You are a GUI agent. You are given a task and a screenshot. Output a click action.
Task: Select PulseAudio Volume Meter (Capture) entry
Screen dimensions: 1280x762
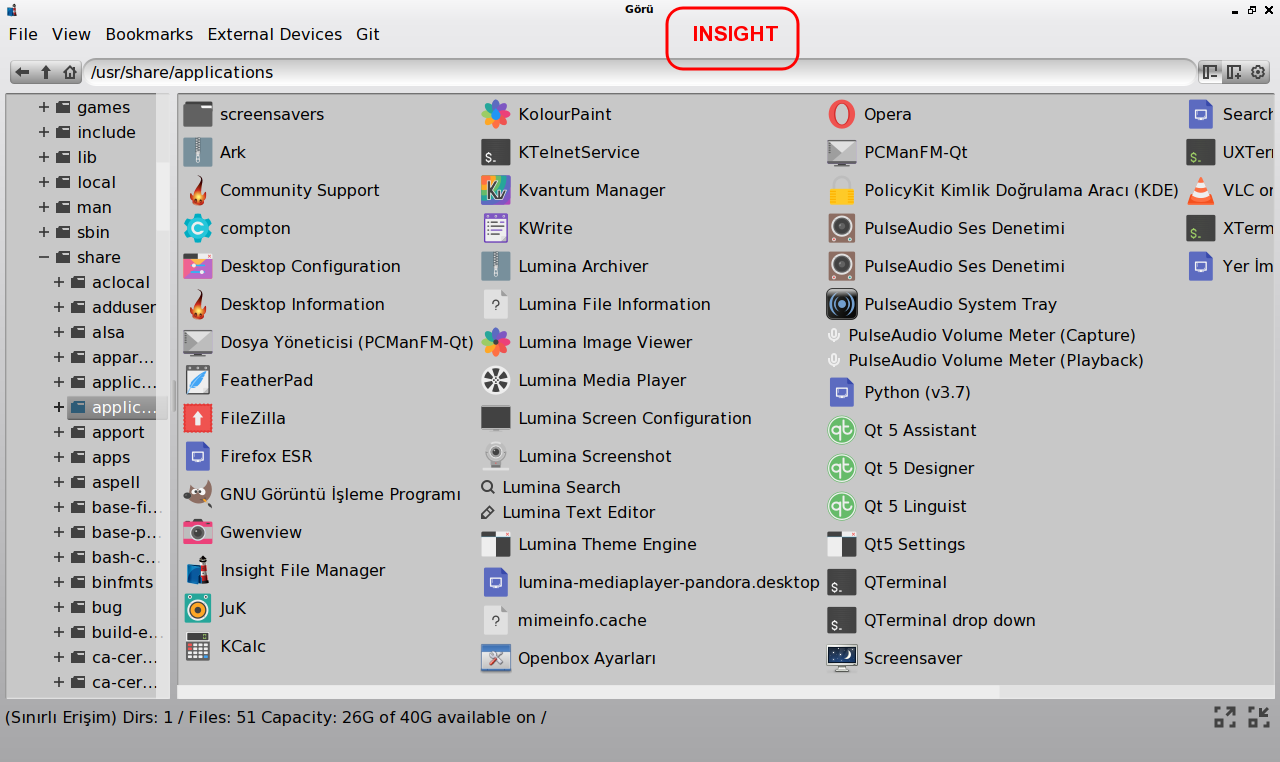click(x=981, y=335)
